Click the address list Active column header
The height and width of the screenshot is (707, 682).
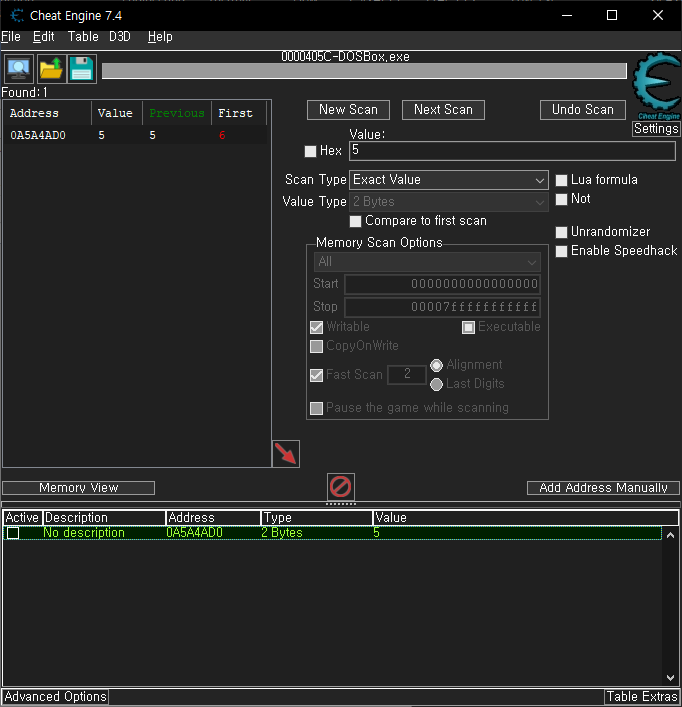[23, 518]
